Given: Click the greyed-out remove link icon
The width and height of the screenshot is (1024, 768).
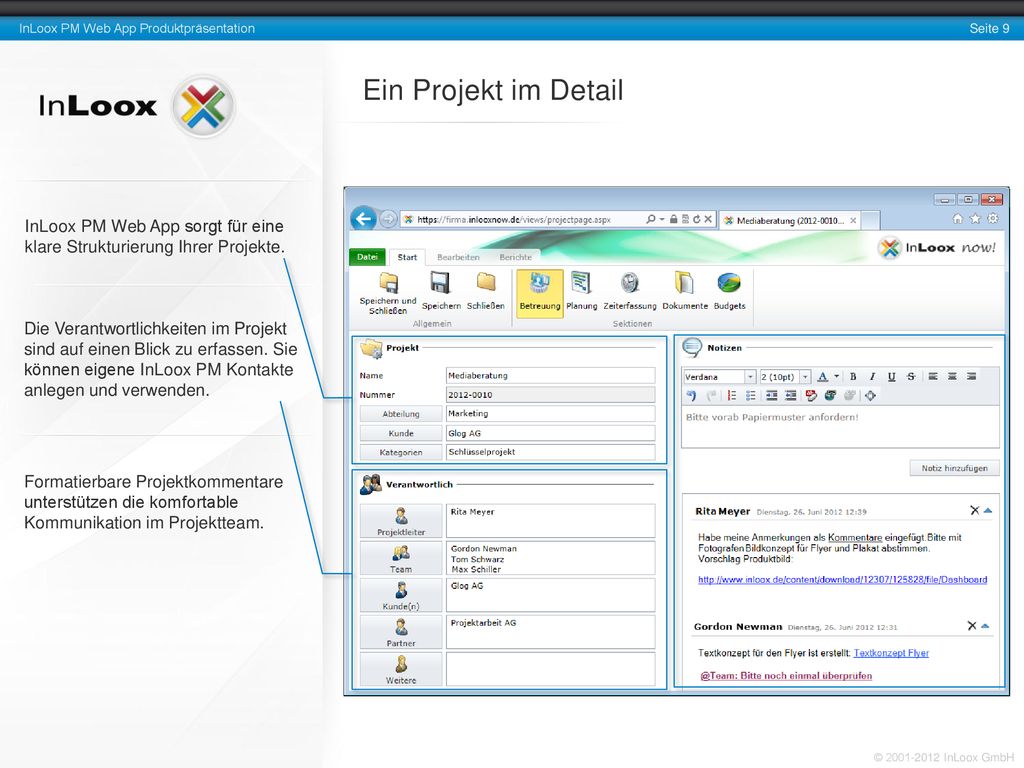Looking at the screenshot, I should (x=850, y=396).
